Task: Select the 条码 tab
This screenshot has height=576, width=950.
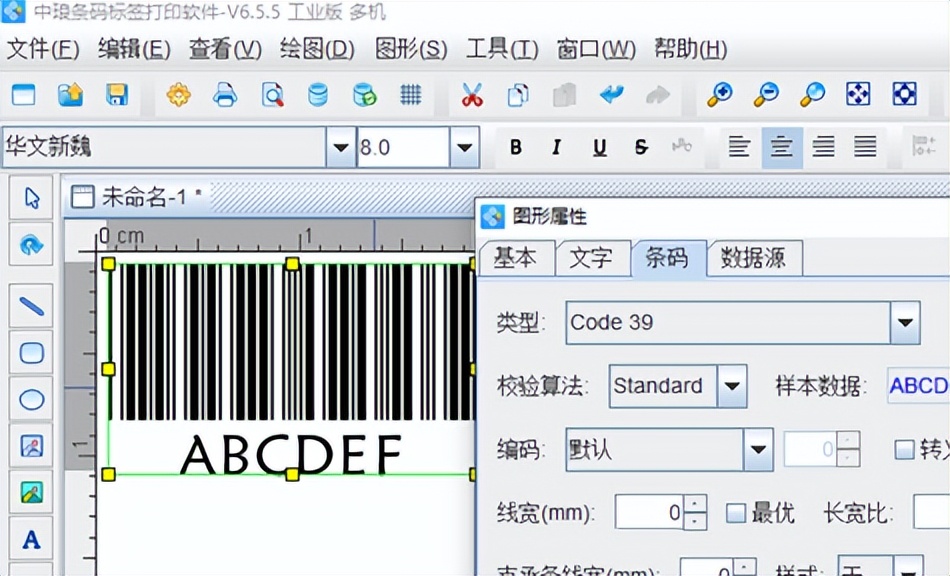Action: click(x=667, y=257)
